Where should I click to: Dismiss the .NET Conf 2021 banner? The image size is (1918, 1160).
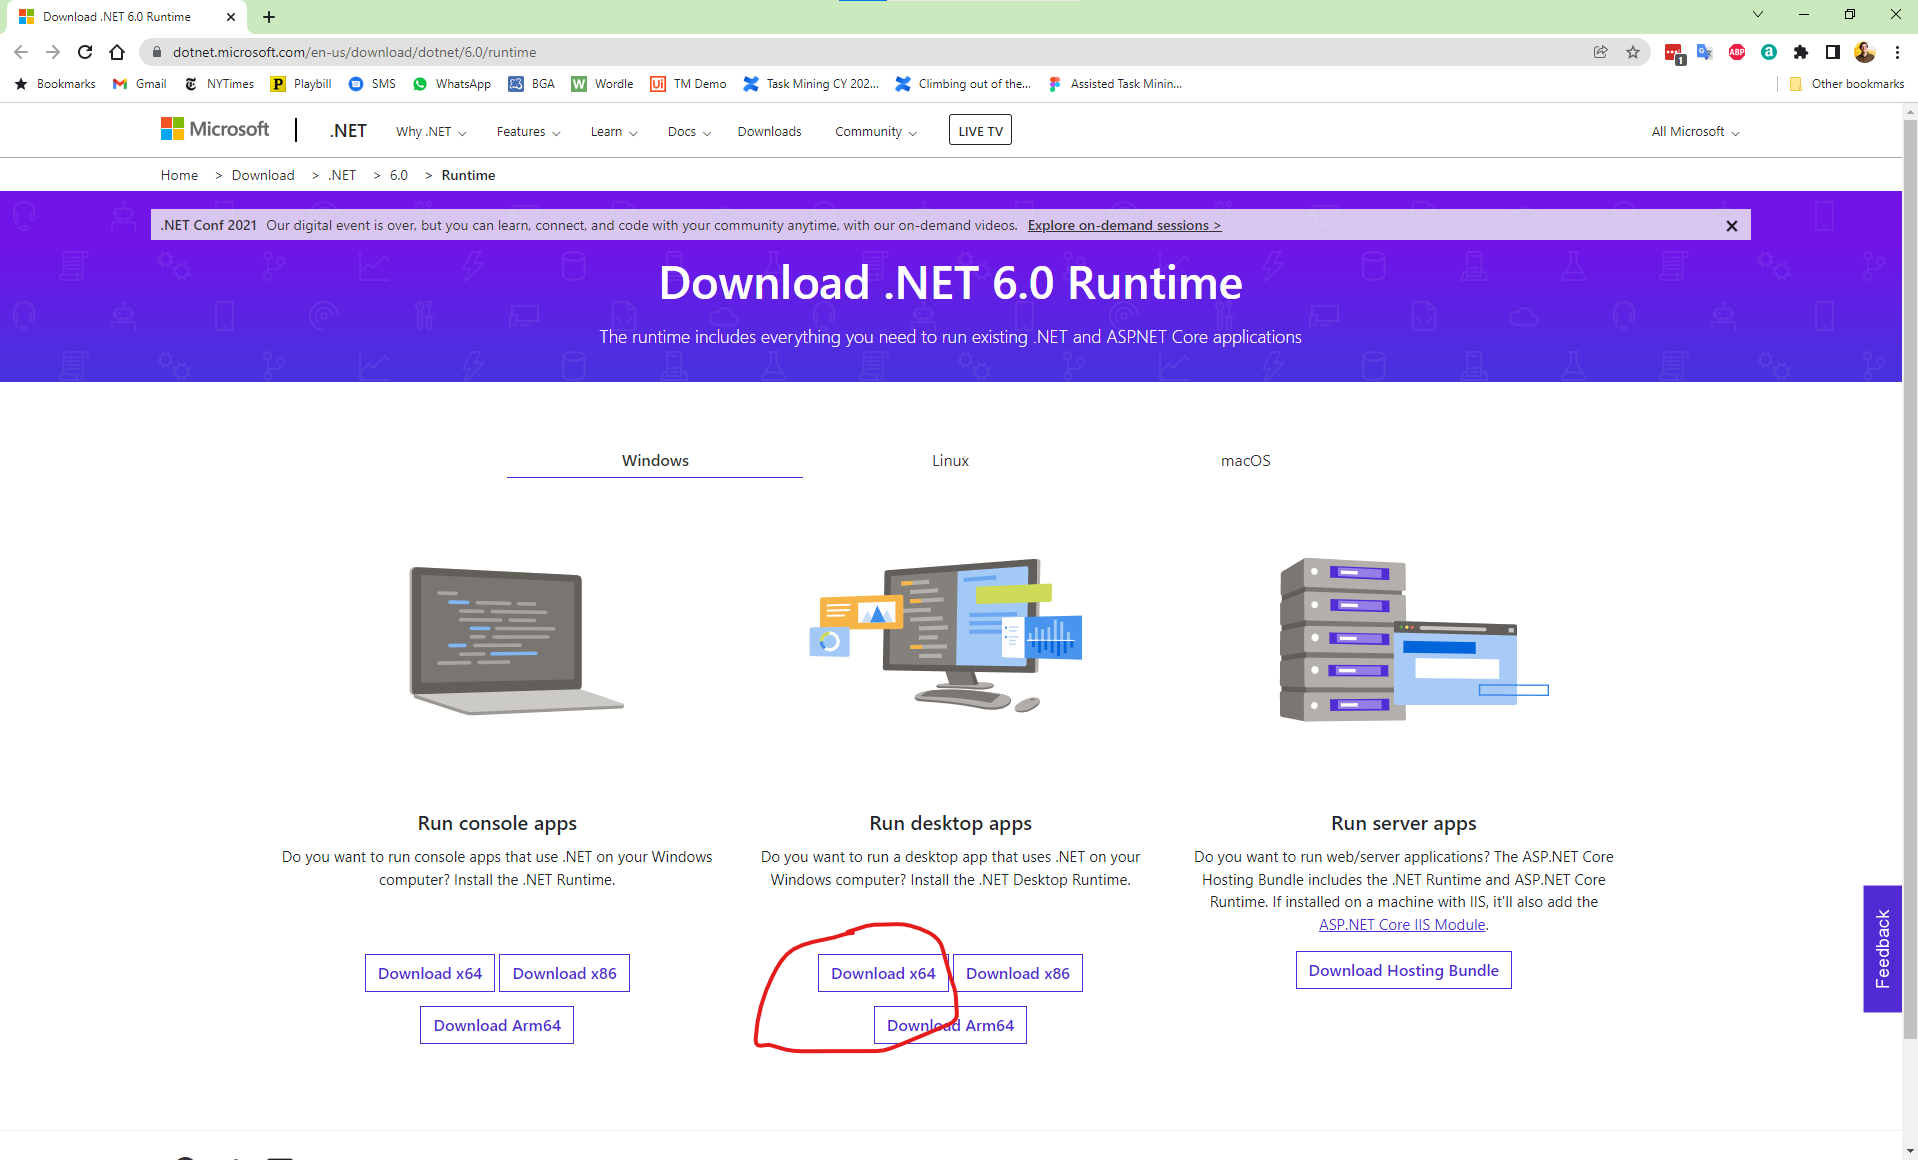(x=1731, y=225)
